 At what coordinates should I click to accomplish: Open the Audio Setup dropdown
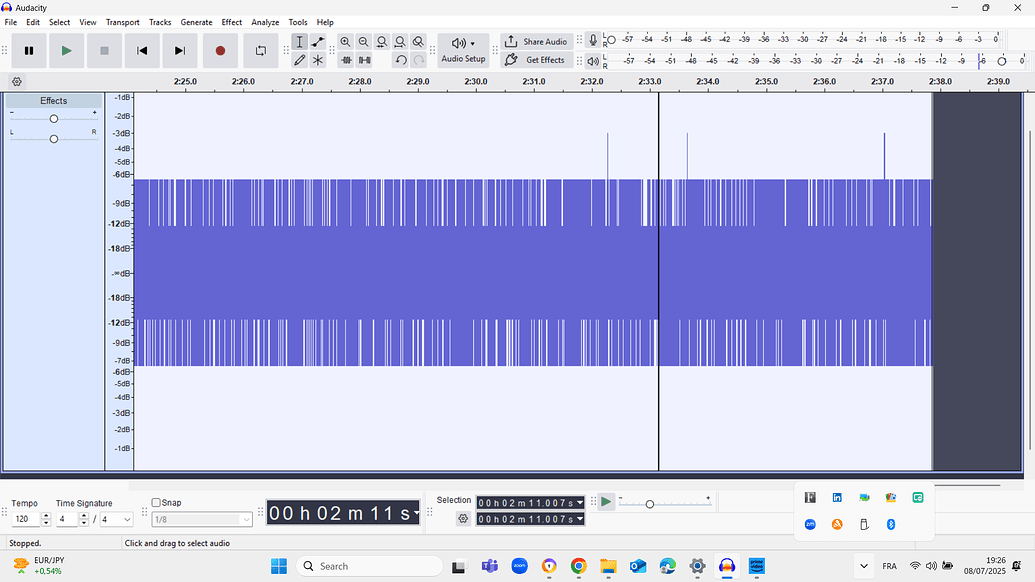(463, 50)
